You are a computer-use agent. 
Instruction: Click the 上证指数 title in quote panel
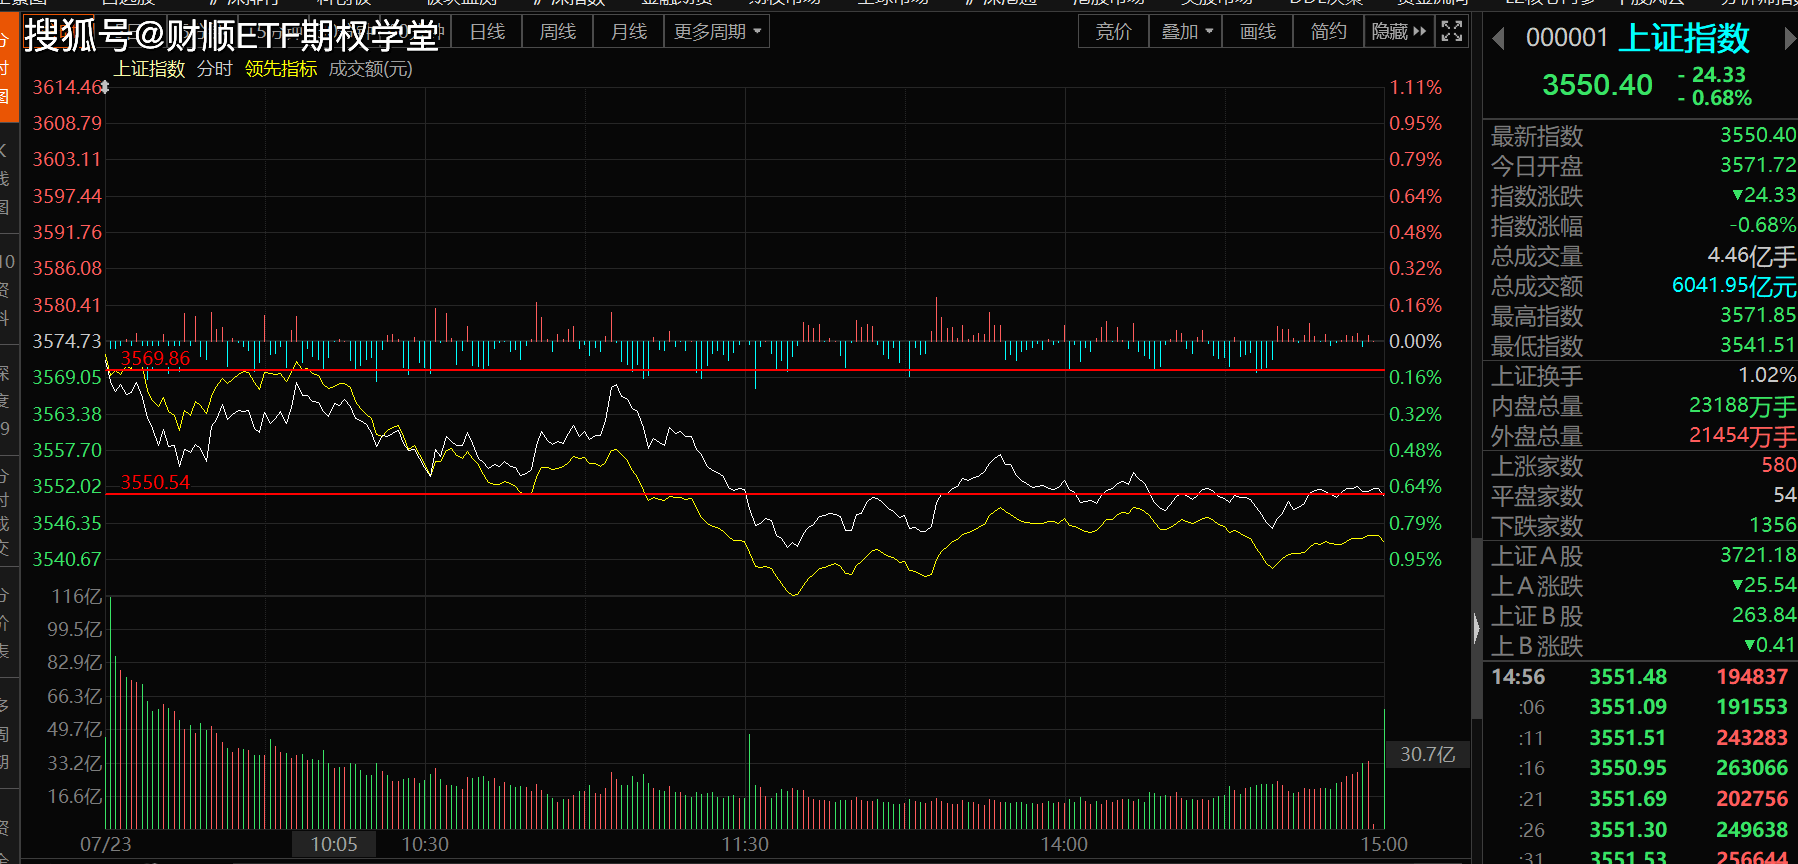[x=1684, y=38]
